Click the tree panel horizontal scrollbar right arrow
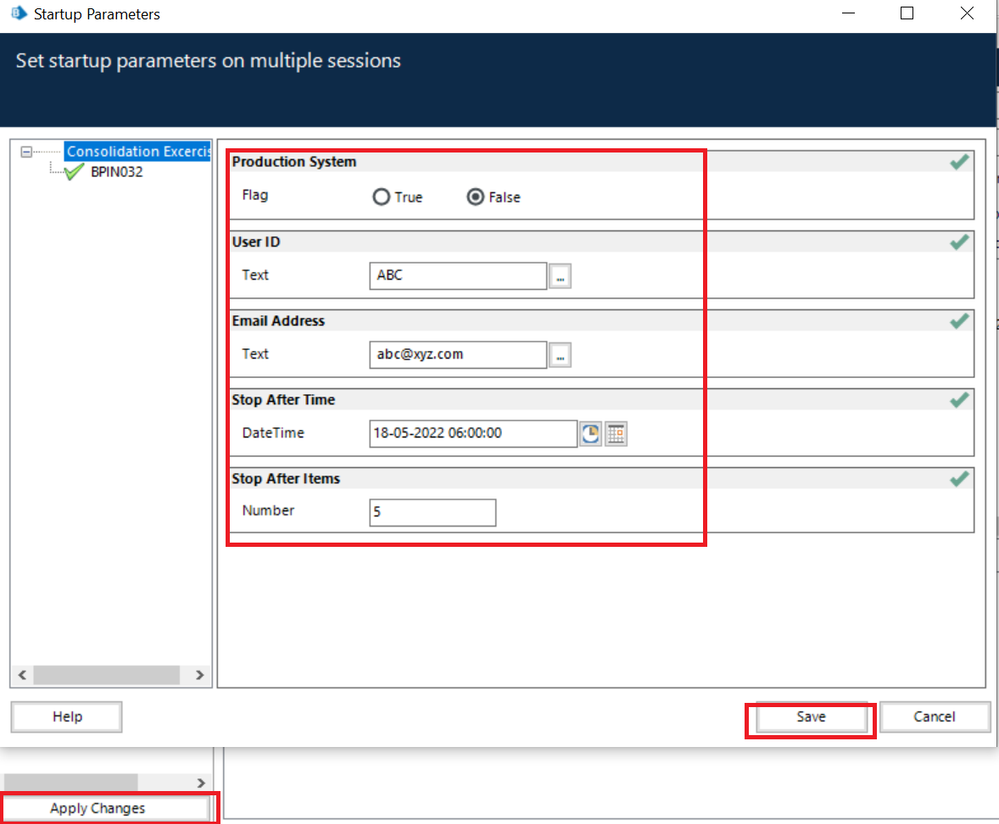The width and height of the screenshot is (999, 824). point(199,675)
